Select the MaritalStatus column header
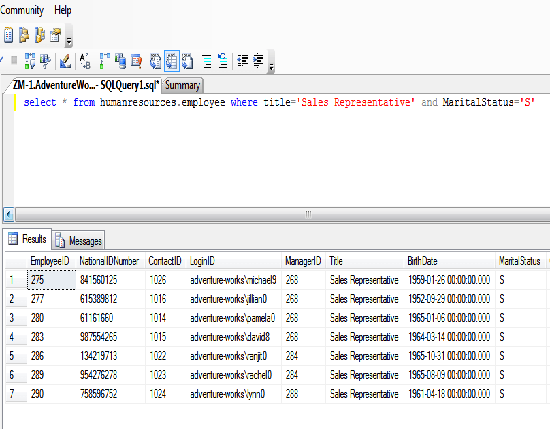Screen dimensions: 550x429 (520, 261)
